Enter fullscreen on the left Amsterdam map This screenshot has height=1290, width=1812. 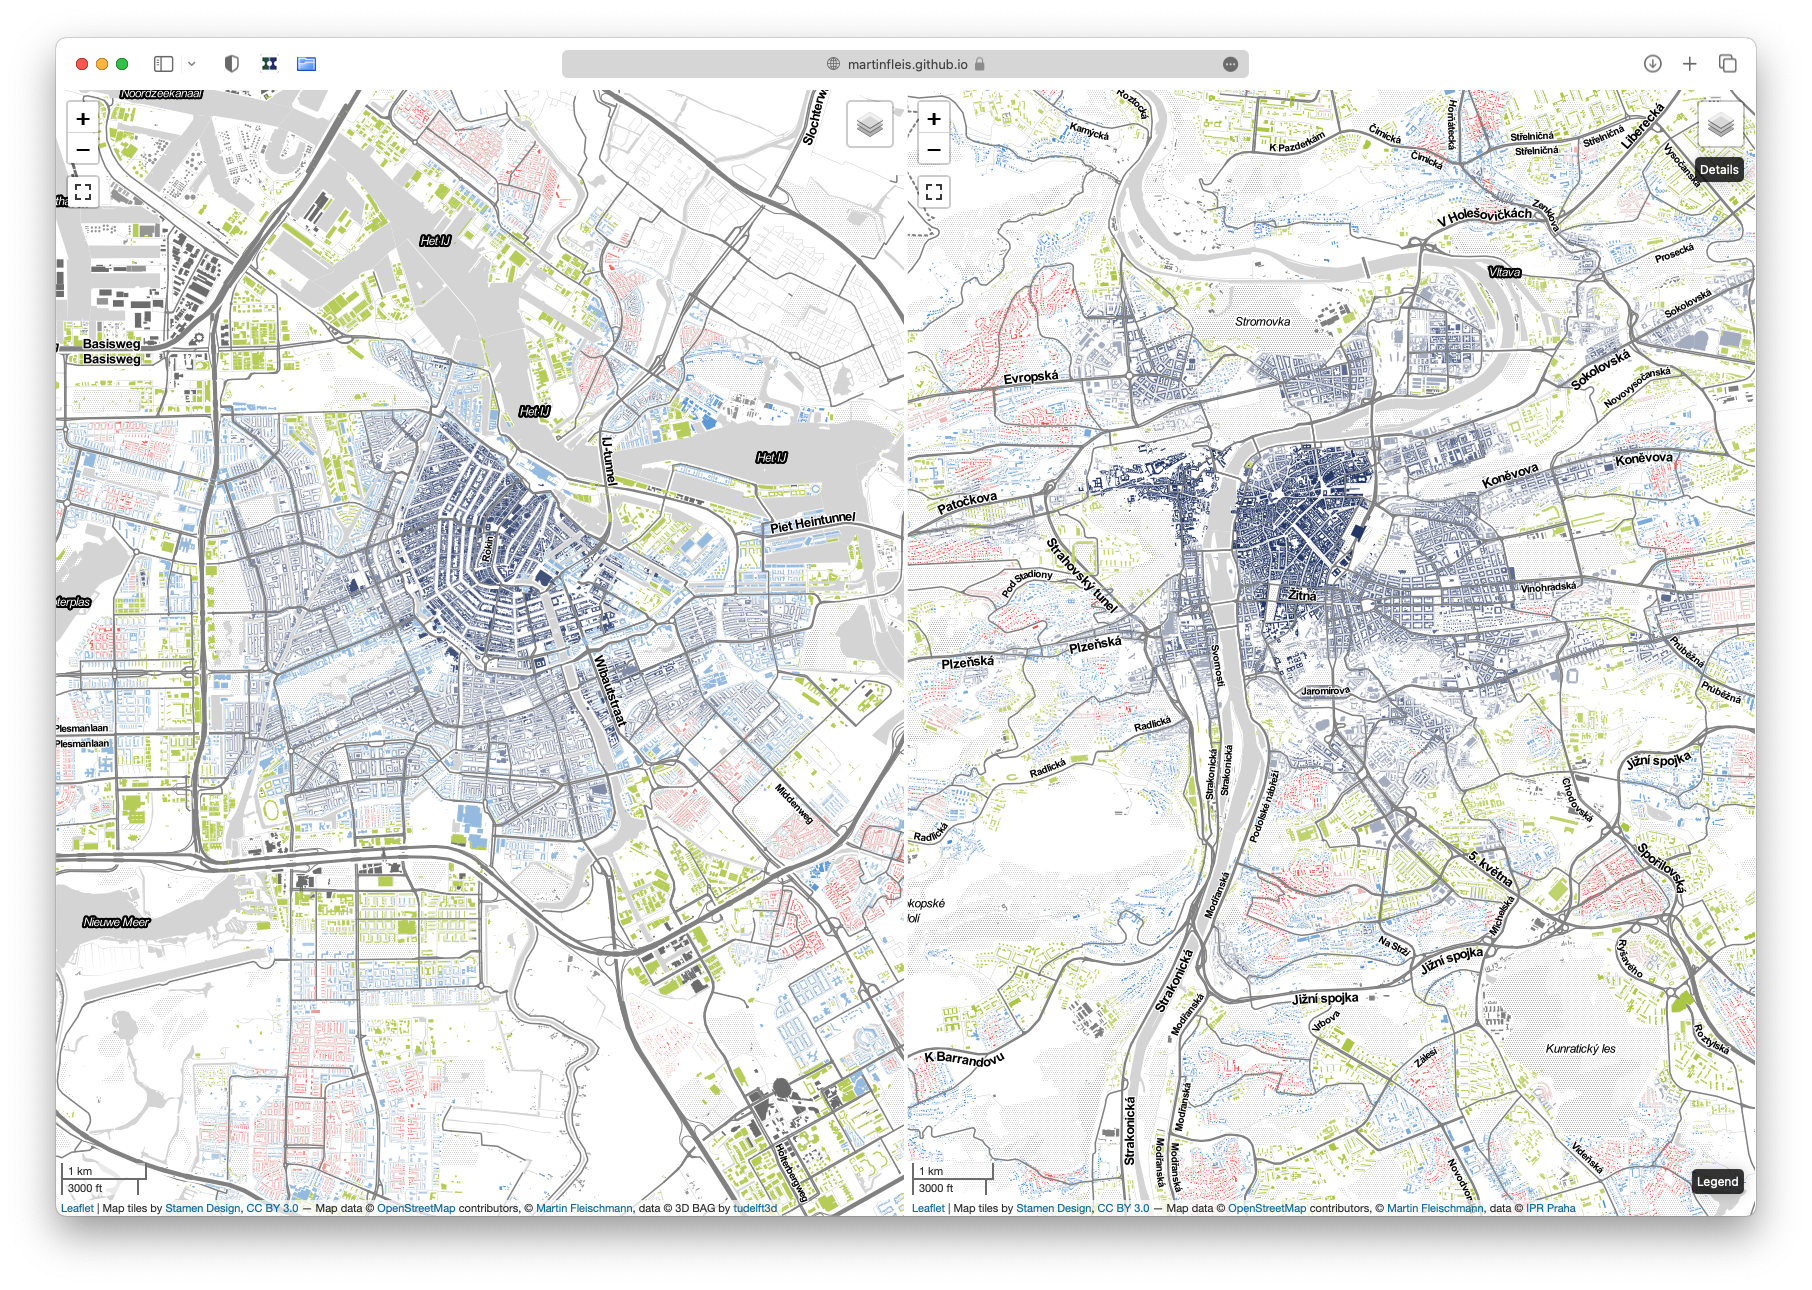click(83, 192)
